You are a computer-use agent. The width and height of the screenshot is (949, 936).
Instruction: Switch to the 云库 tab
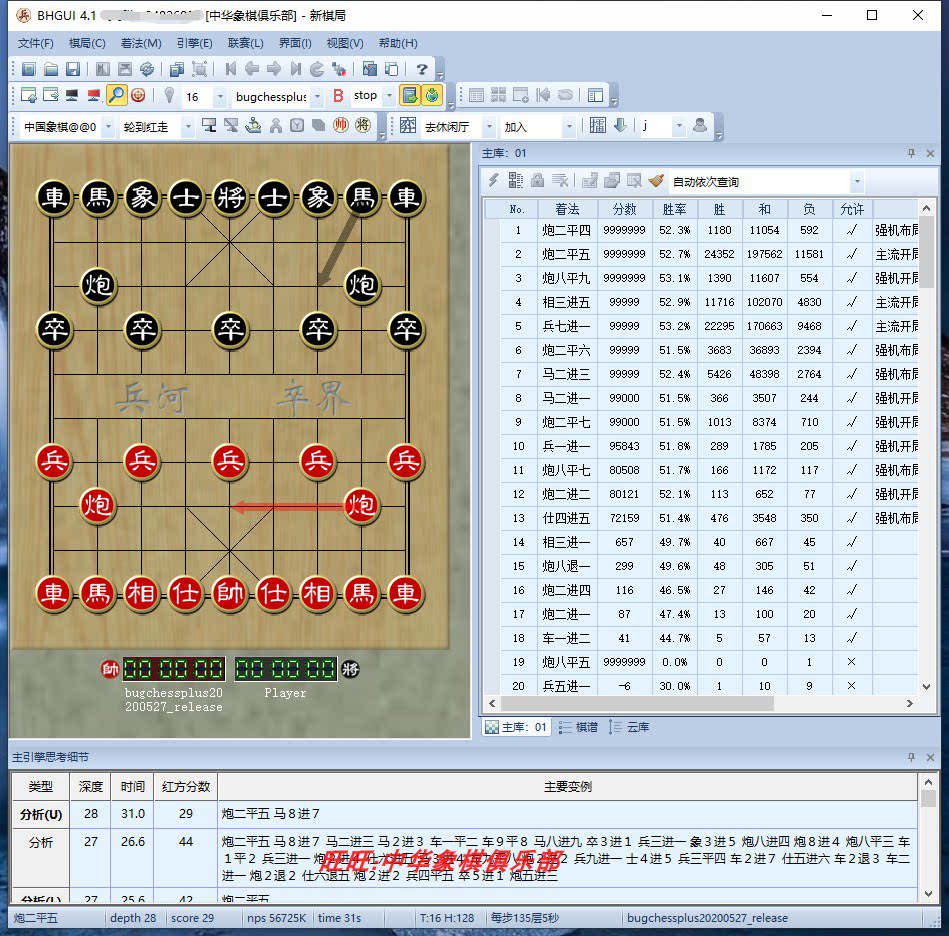pyautogui.click(x=629, y=727)
